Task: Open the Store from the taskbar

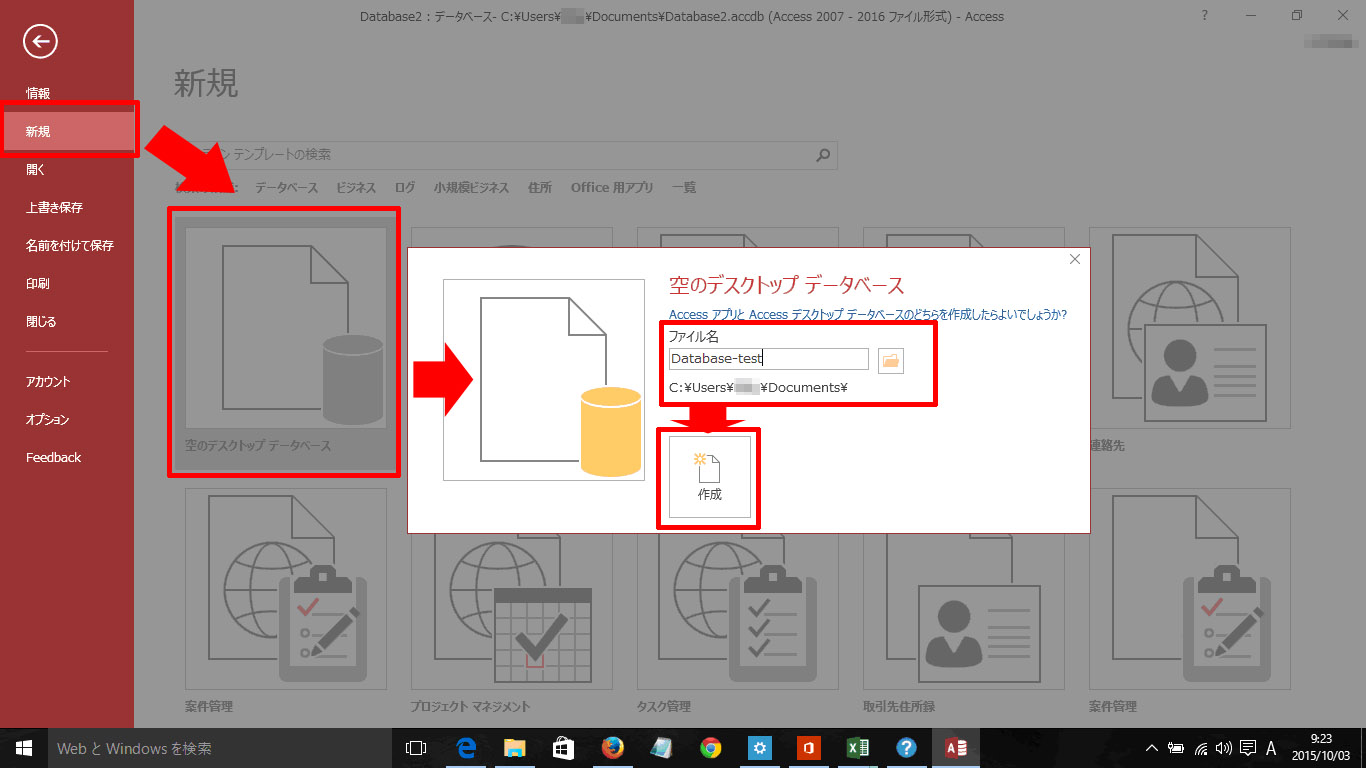Action: click(563, 748)
